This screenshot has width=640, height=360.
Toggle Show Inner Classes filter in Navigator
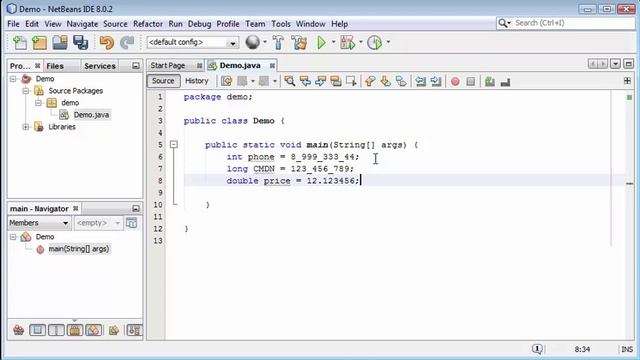(x=93, y=330)
